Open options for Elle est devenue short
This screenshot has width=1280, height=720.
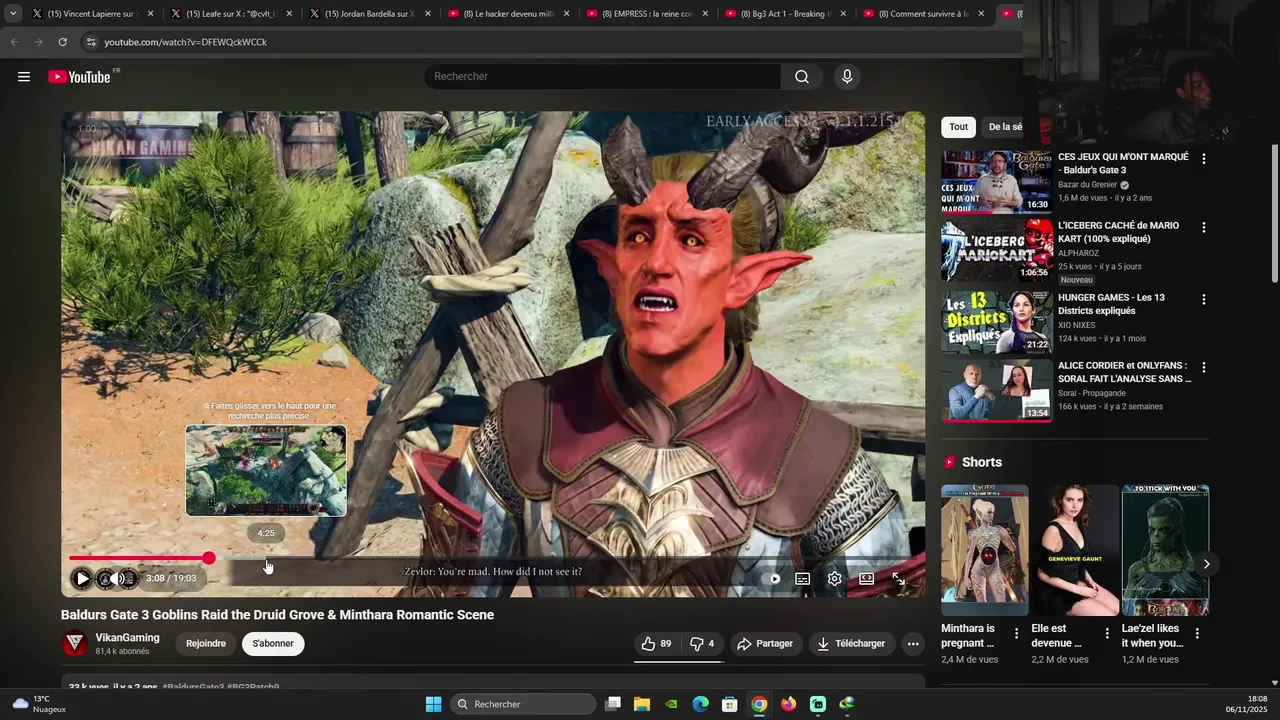point(1106,634)
